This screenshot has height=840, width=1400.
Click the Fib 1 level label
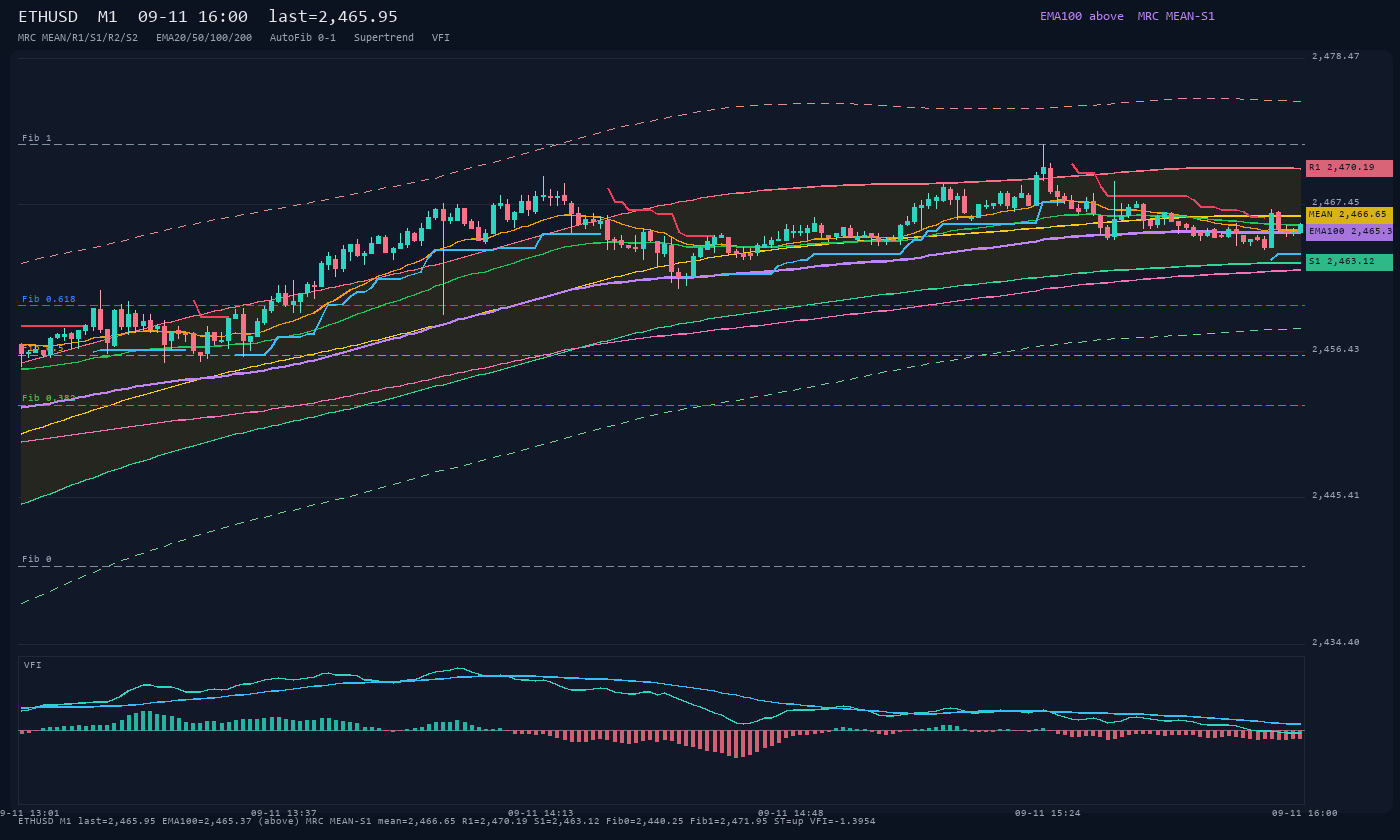pos(37,138)
